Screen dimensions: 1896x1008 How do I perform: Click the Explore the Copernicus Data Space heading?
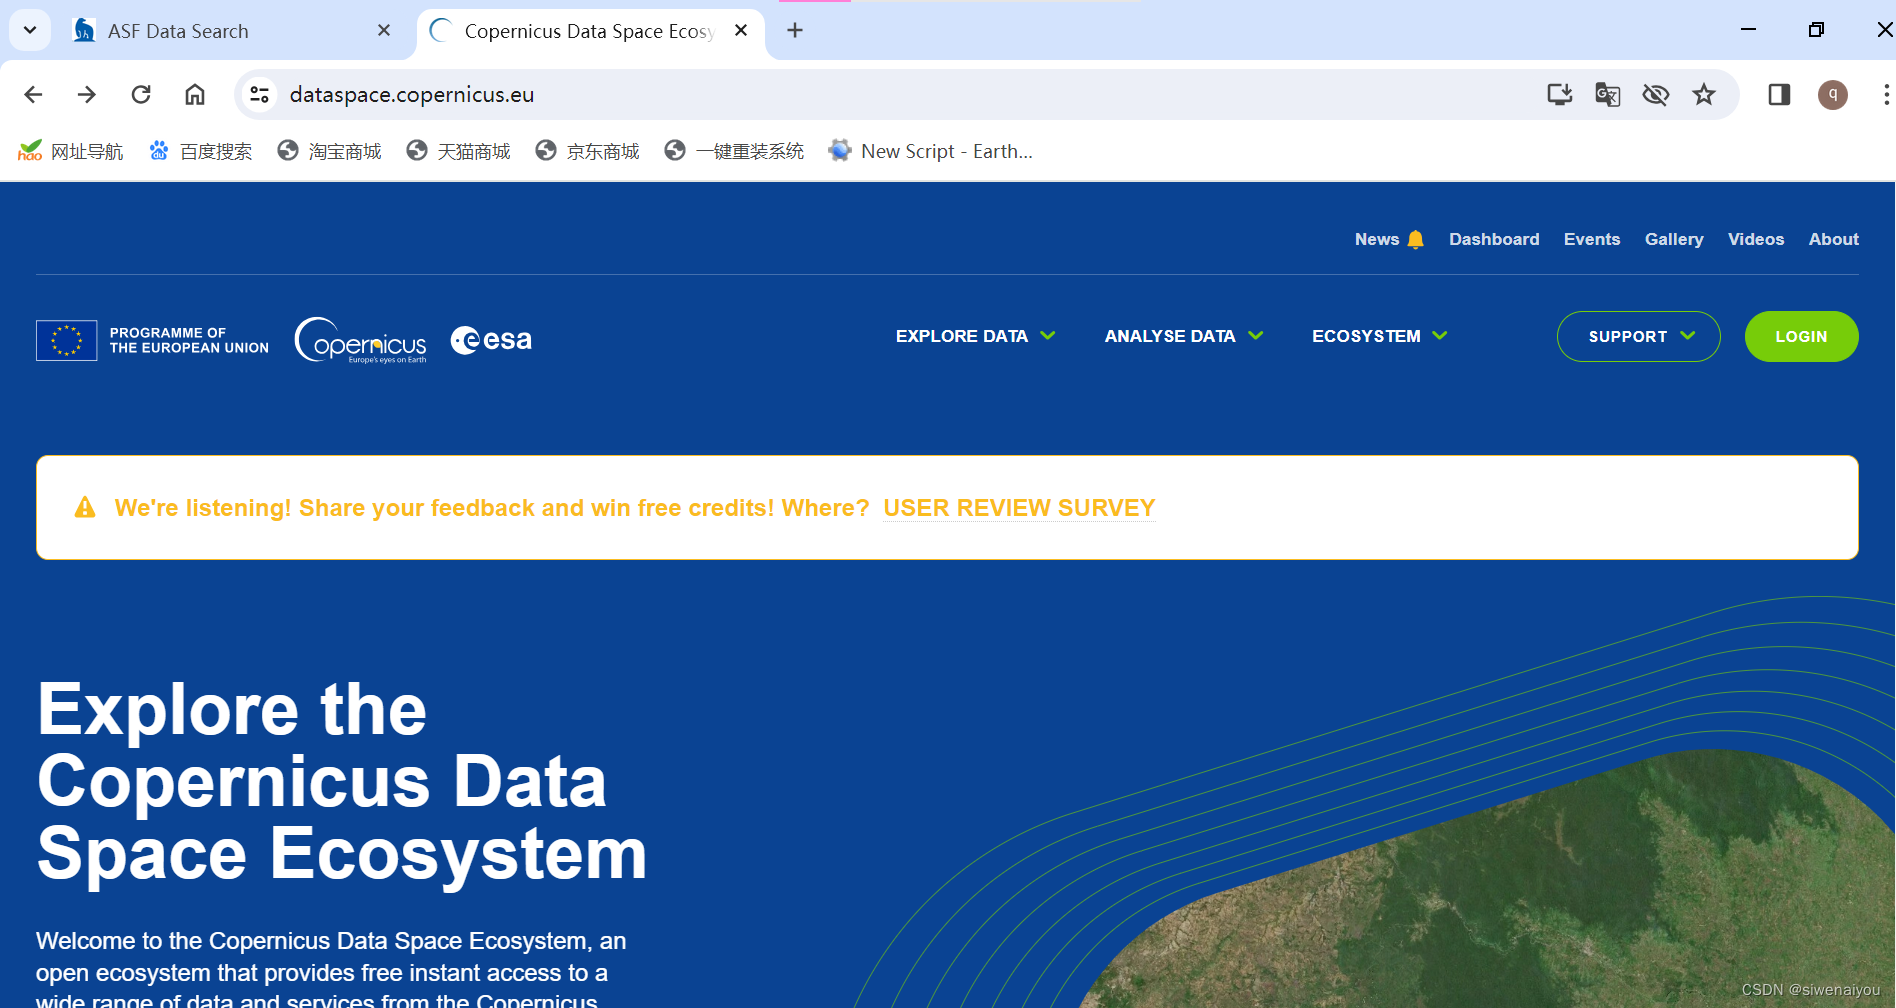(x=342, y=781)
